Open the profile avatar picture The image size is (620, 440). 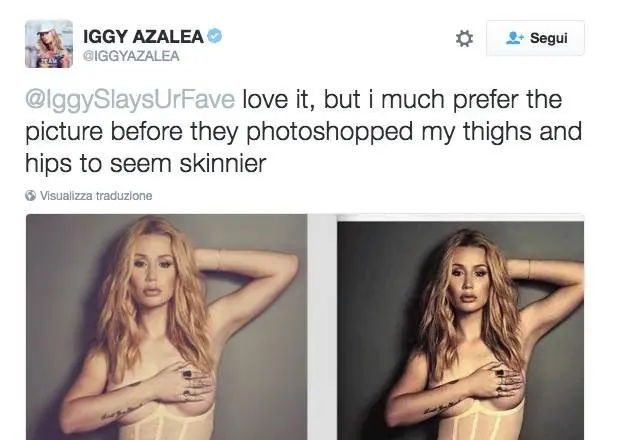[x=48, y=43]
